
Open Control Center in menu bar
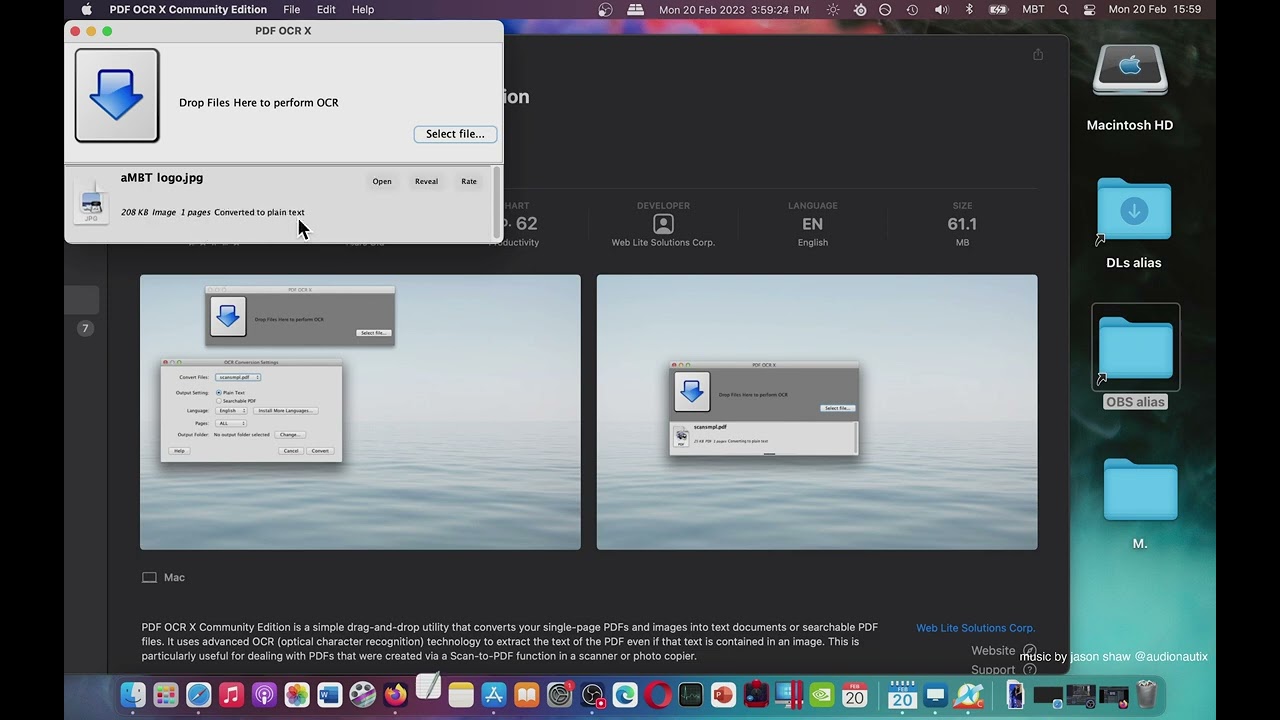coord(1089,9)
